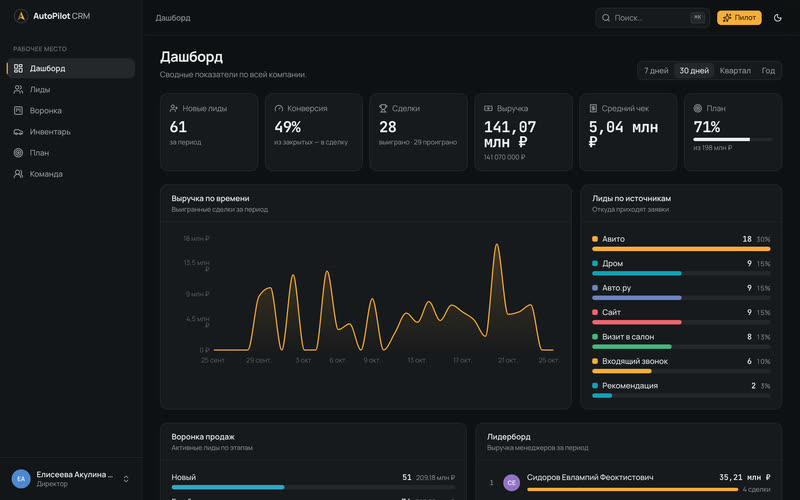Click the 35,21 млн ₽ leaderboard value

(x=744, y=477)
